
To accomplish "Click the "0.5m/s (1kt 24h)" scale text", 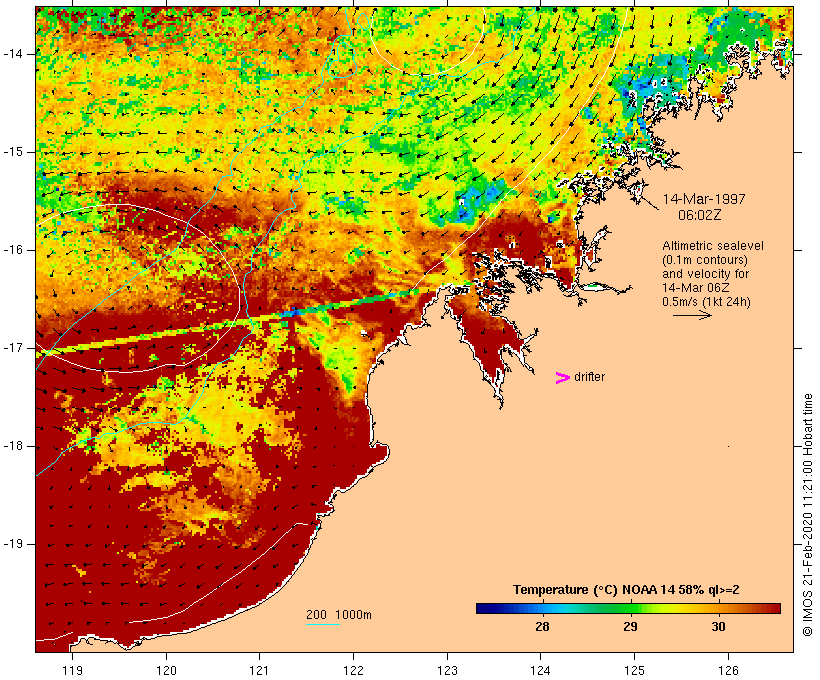I will click(706, 302).
